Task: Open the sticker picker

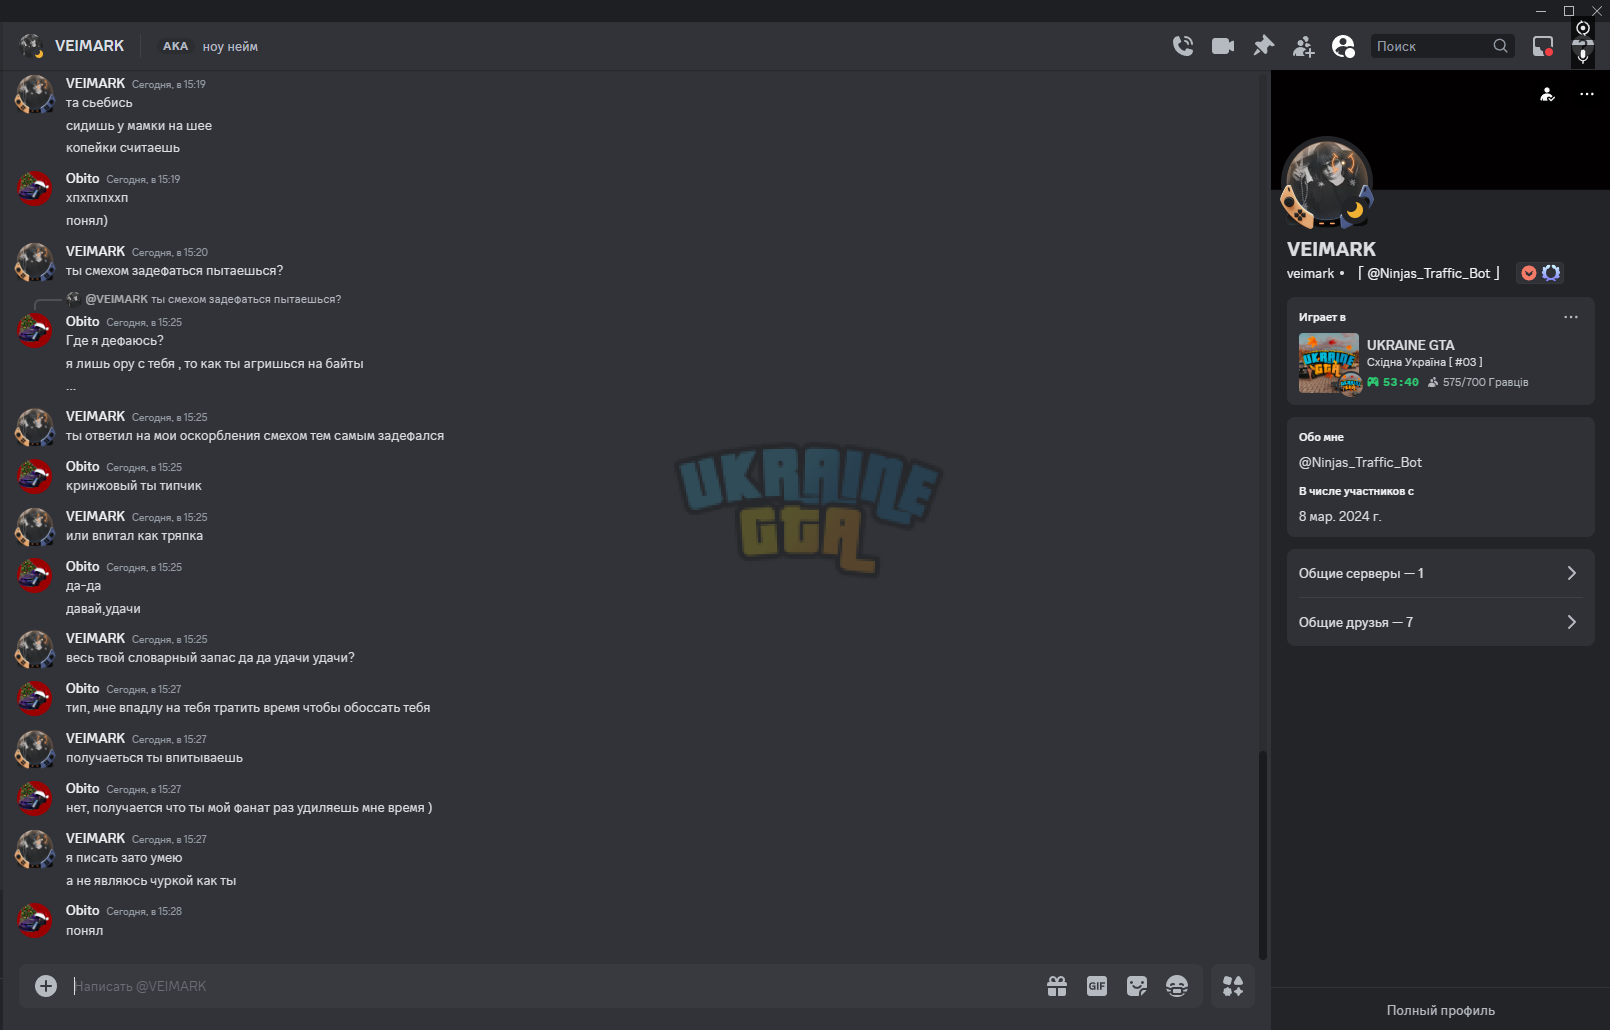Action: (1137, 986)
